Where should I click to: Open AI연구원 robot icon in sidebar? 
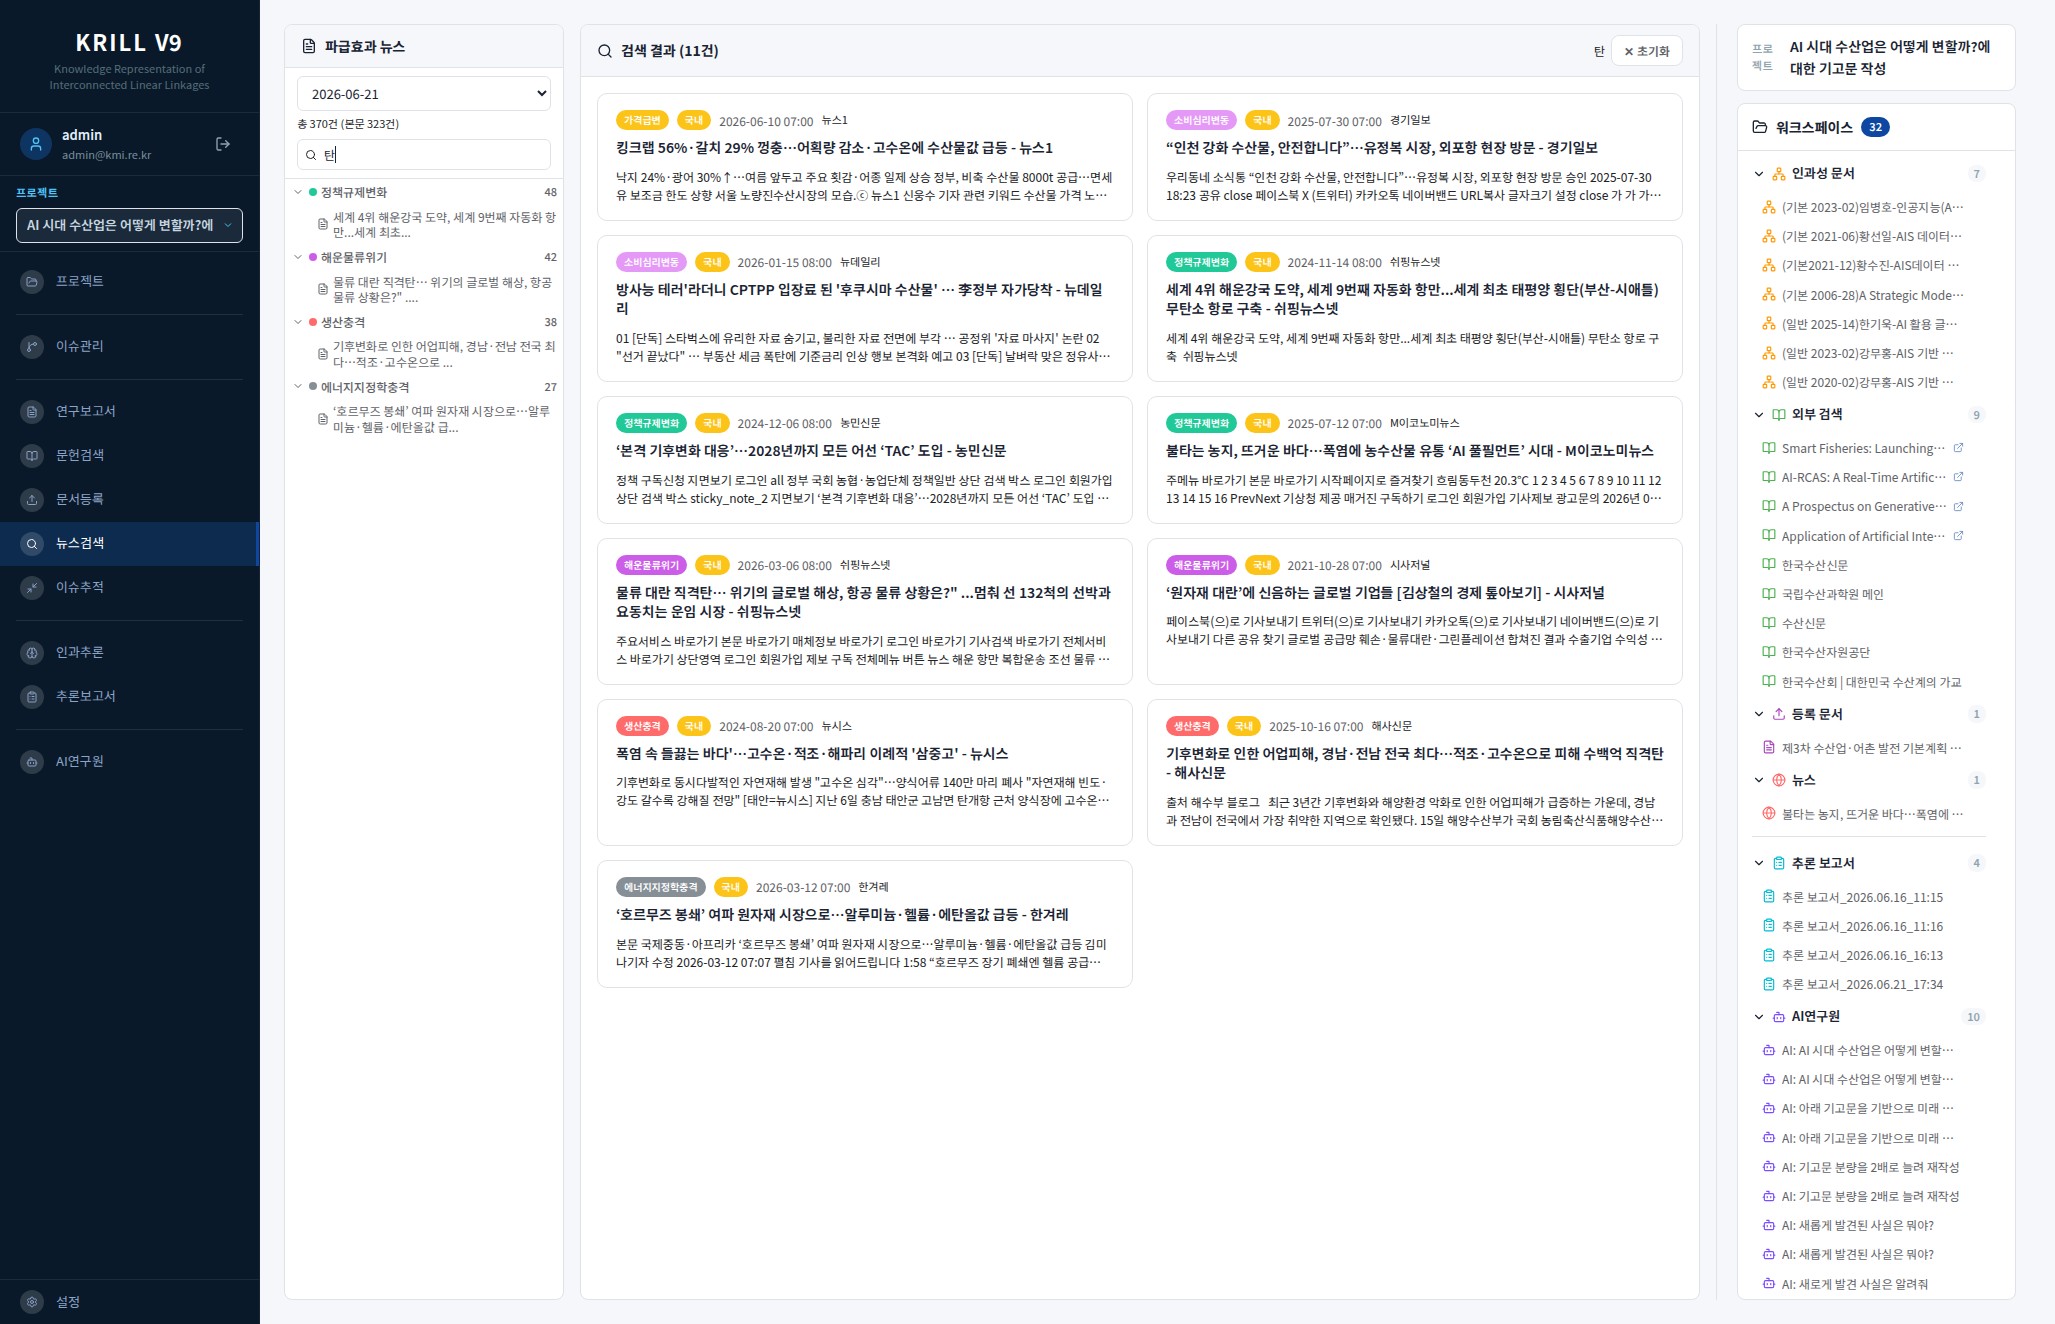[32, 761]
